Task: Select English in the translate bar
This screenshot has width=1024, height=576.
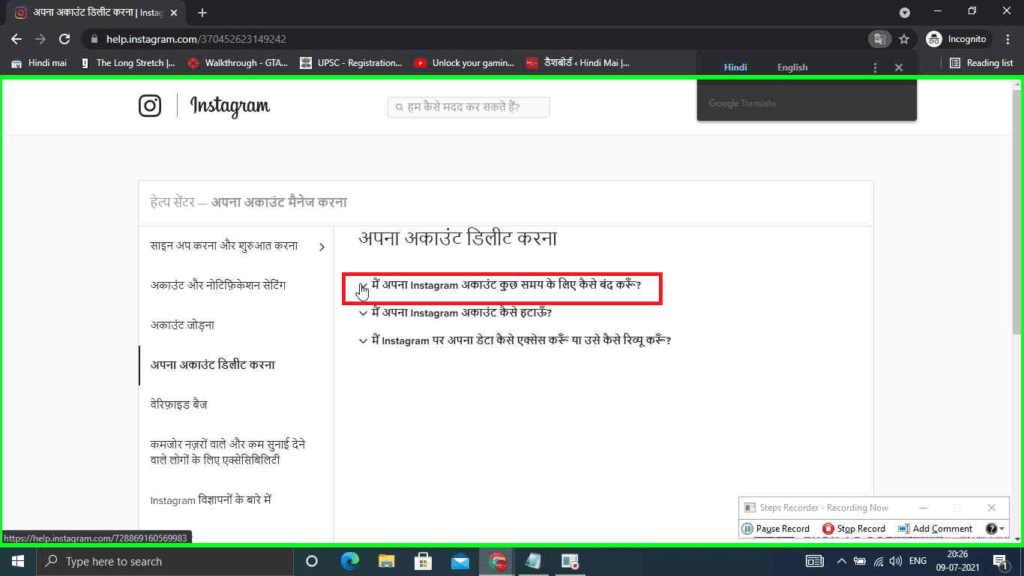Action: pyautogui.click(x=792, y=67)
